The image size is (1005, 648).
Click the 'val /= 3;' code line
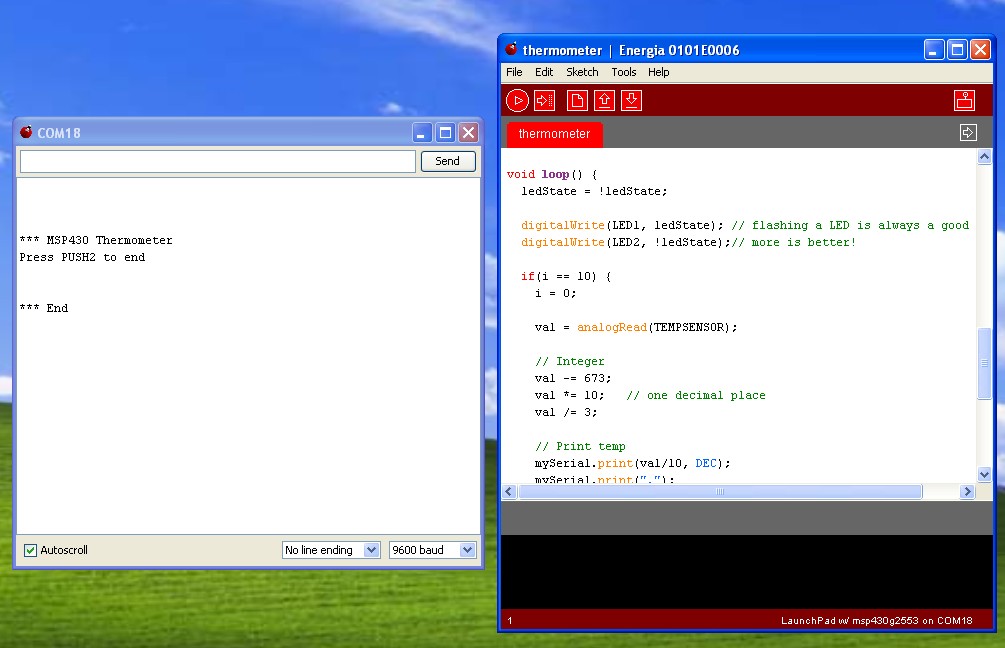(566, 412)
